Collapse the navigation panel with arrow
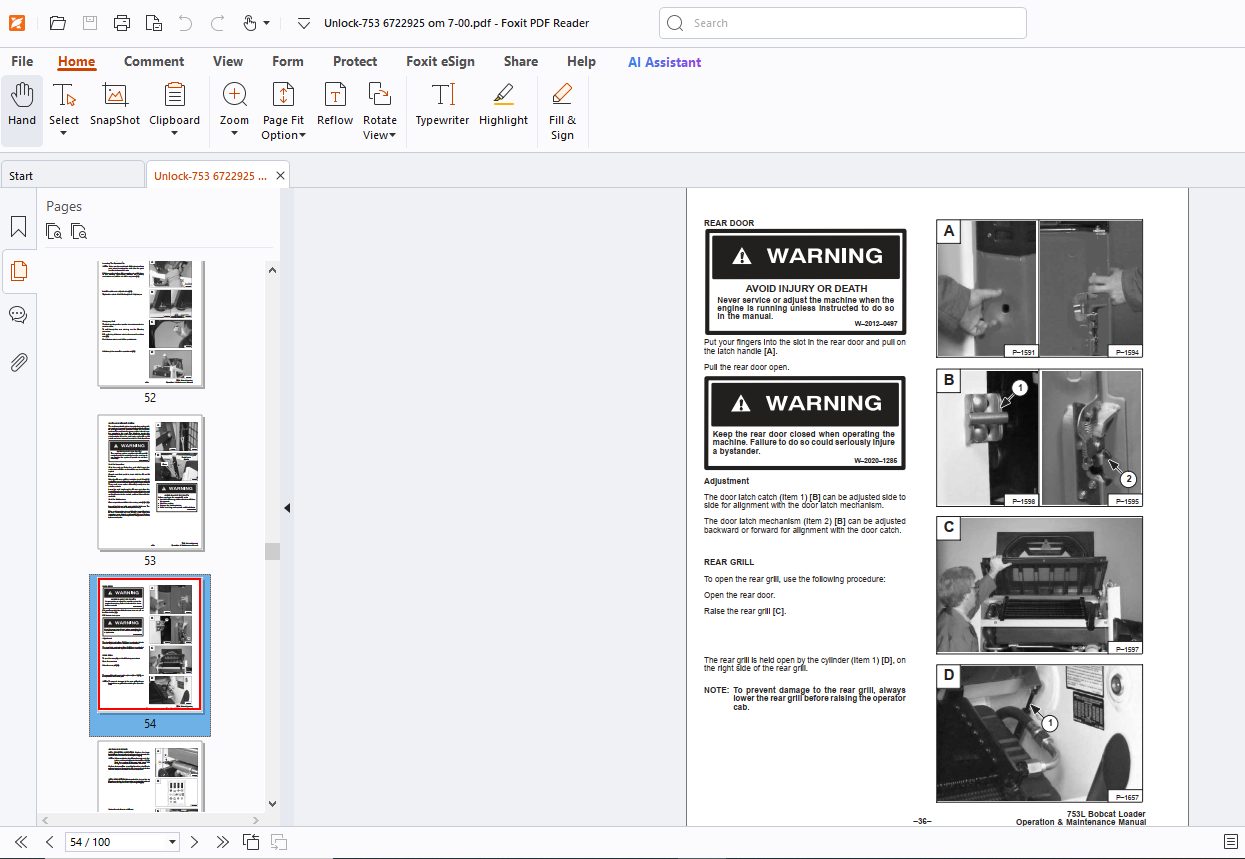 click(287, 508)
